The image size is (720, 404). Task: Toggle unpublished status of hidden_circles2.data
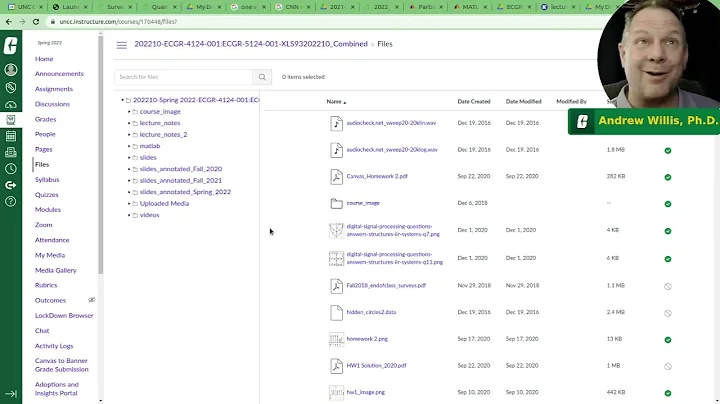668,312
